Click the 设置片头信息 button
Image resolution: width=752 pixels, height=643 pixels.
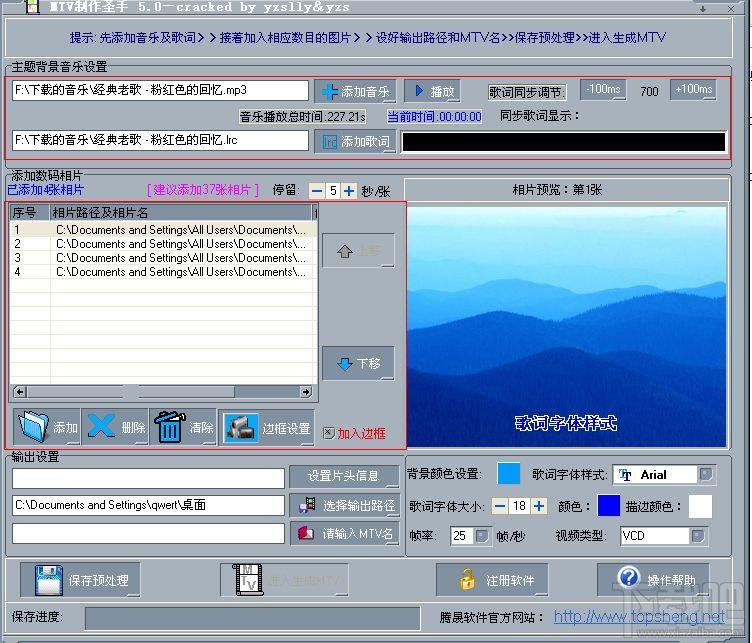click(344, 476)
